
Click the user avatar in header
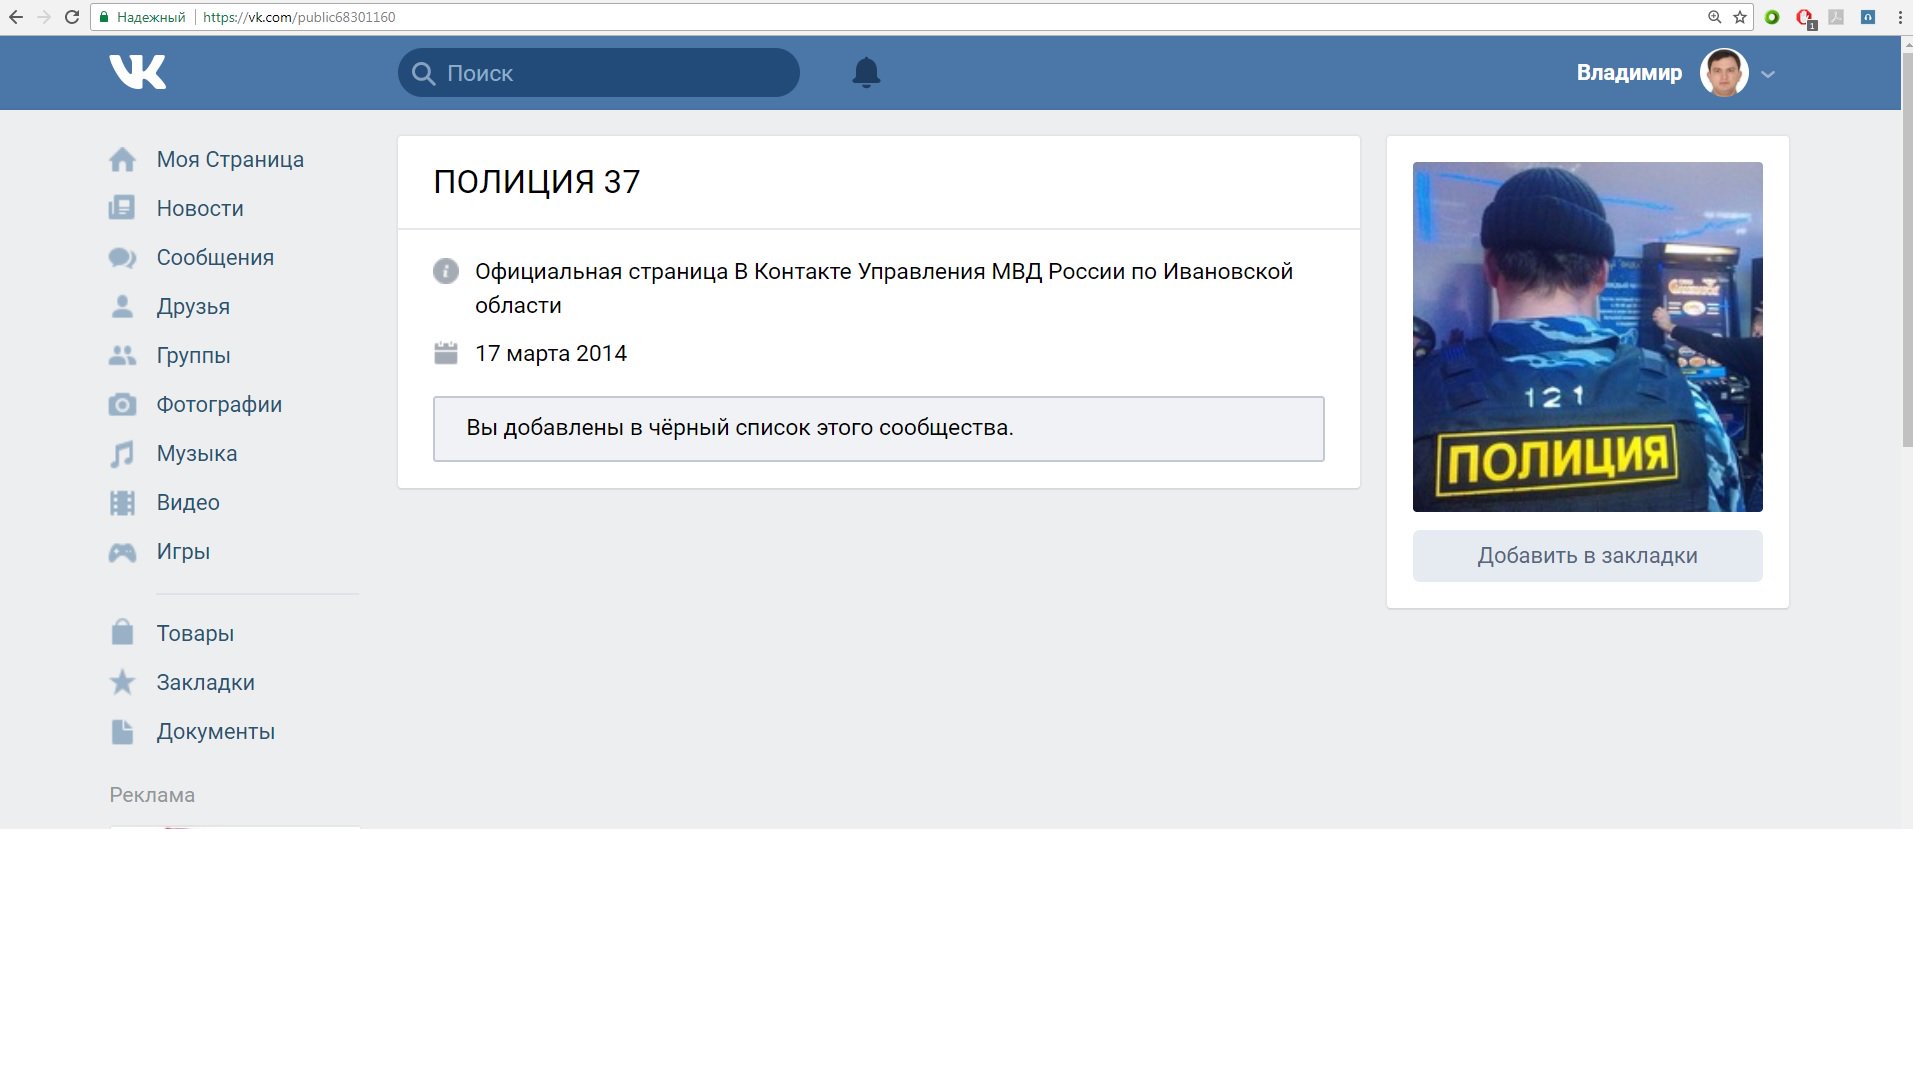click(x=1724, y=73)
